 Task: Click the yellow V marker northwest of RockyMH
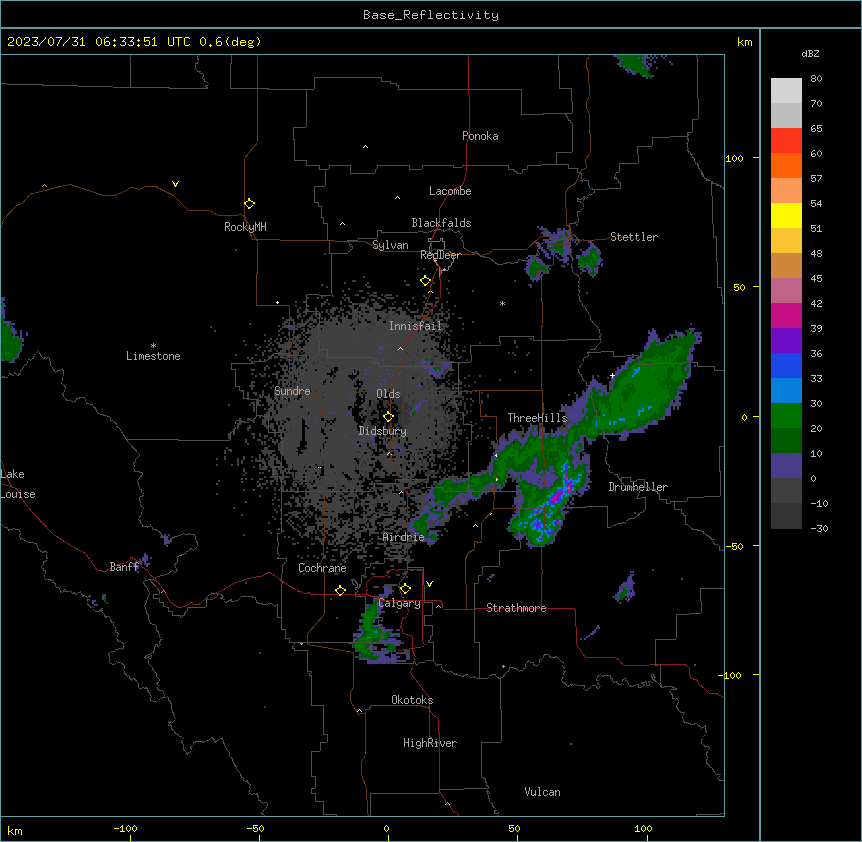click(175, 184)
